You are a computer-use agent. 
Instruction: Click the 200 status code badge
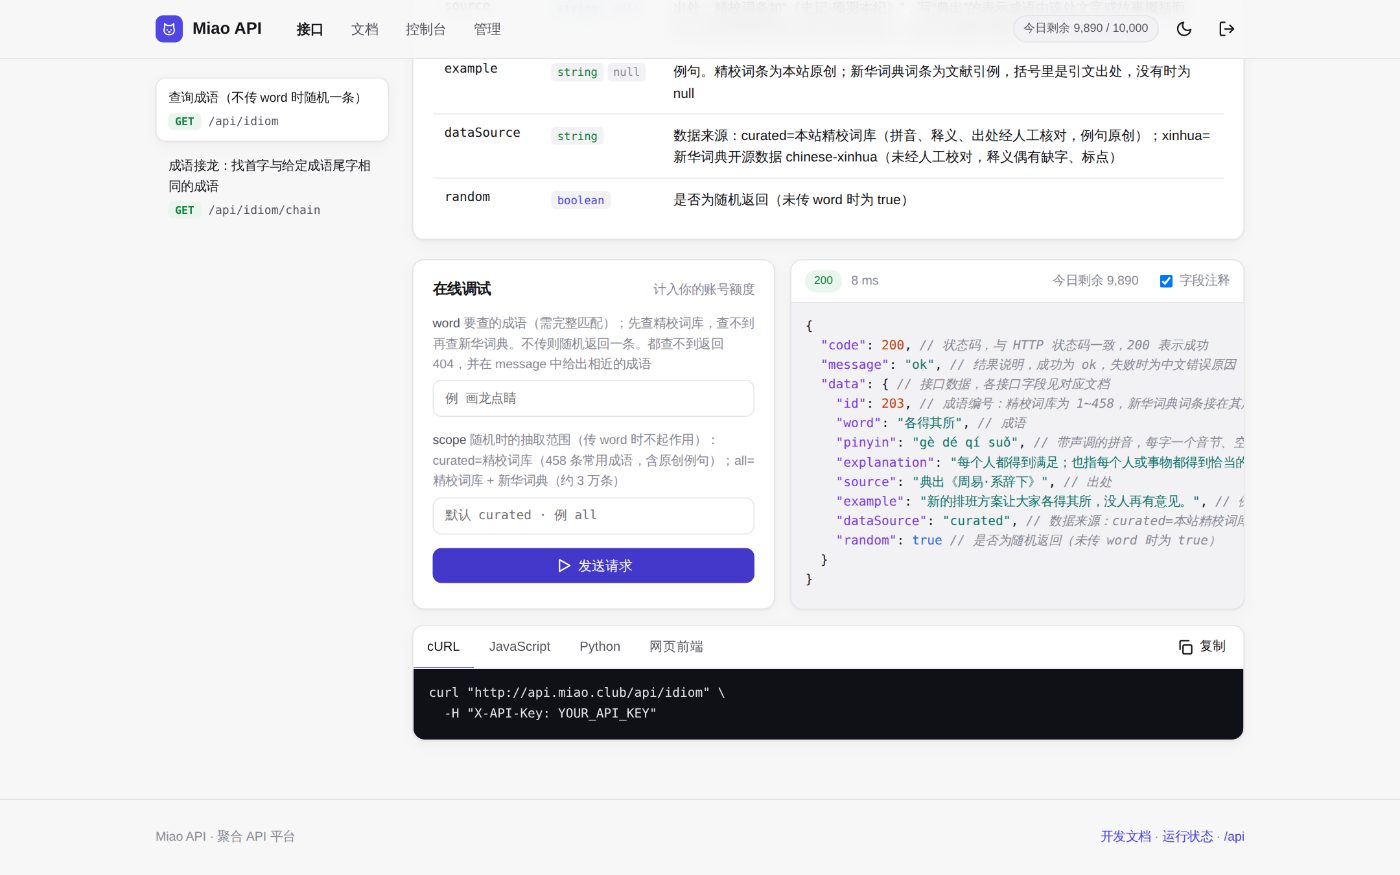823,281
